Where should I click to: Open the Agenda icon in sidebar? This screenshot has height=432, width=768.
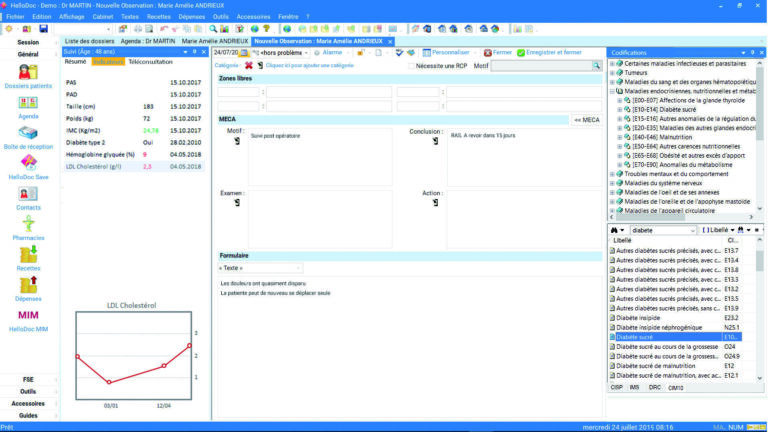pos(28,105)
